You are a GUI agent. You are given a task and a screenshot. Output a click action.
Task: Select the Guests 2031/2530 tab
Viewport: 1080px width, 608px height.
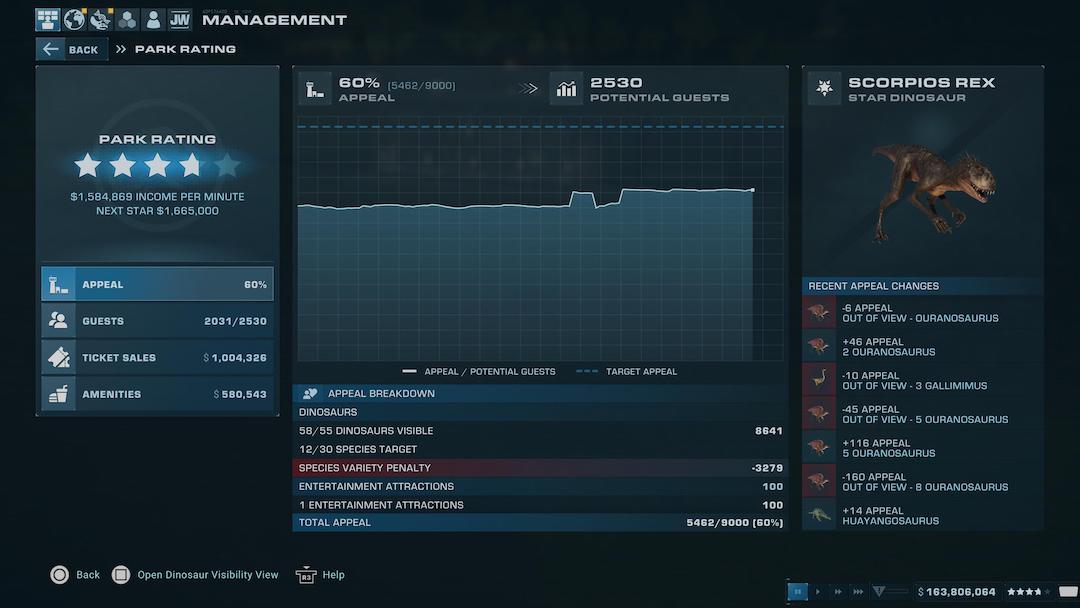(157, 321)
